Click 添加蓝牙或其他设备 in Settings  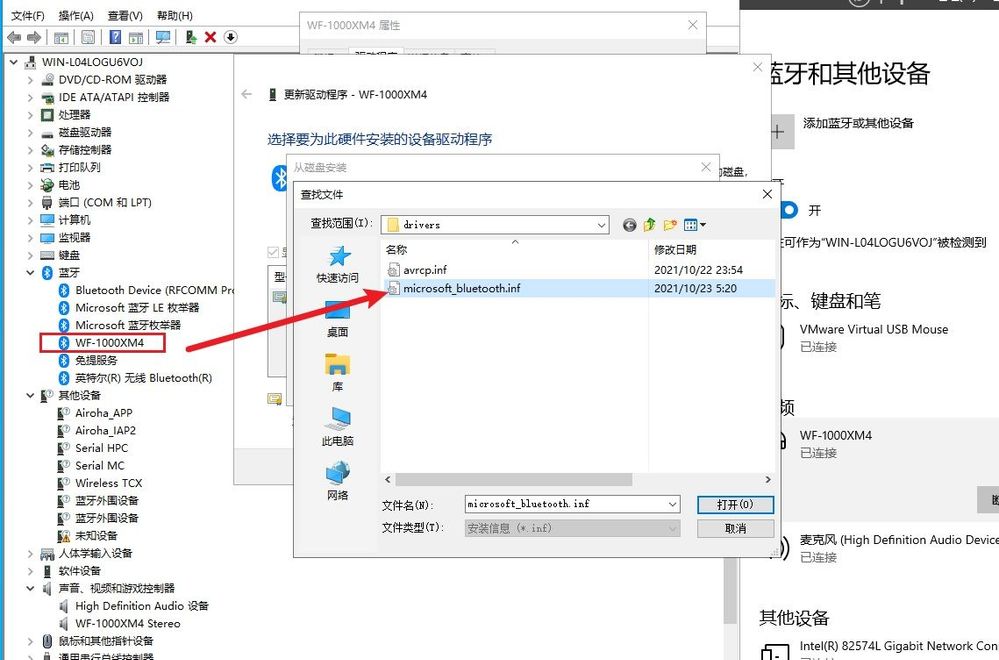click(858, 124)
